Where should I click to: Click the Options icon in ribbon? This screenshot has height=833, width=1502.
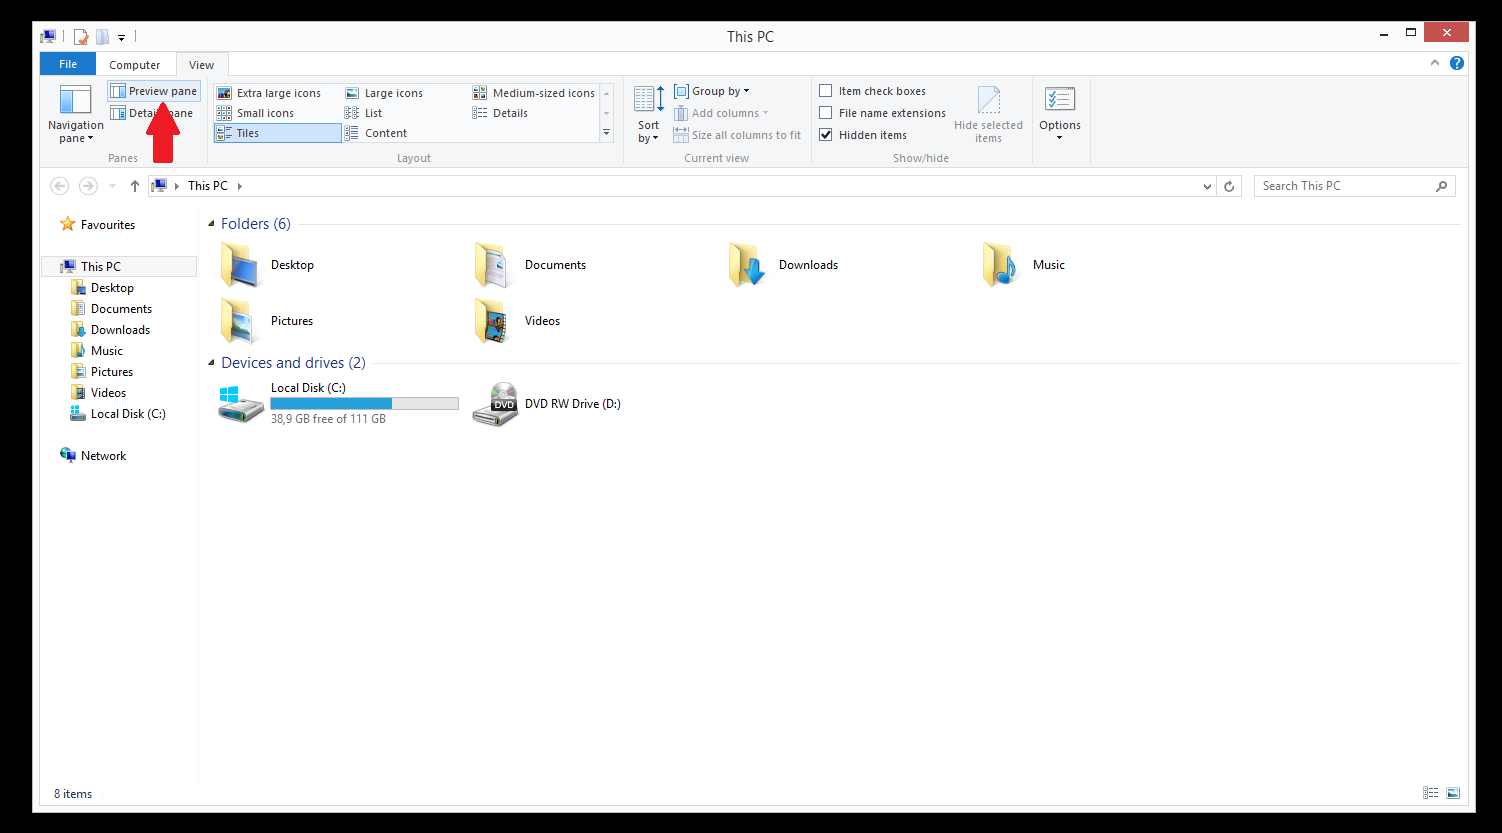tap(1059, 101)
